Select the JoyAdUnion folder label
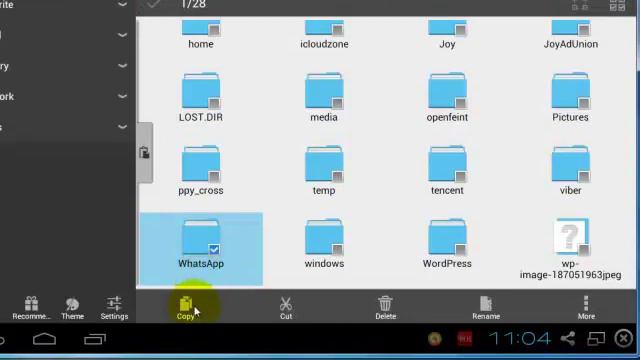 [571, 44]
